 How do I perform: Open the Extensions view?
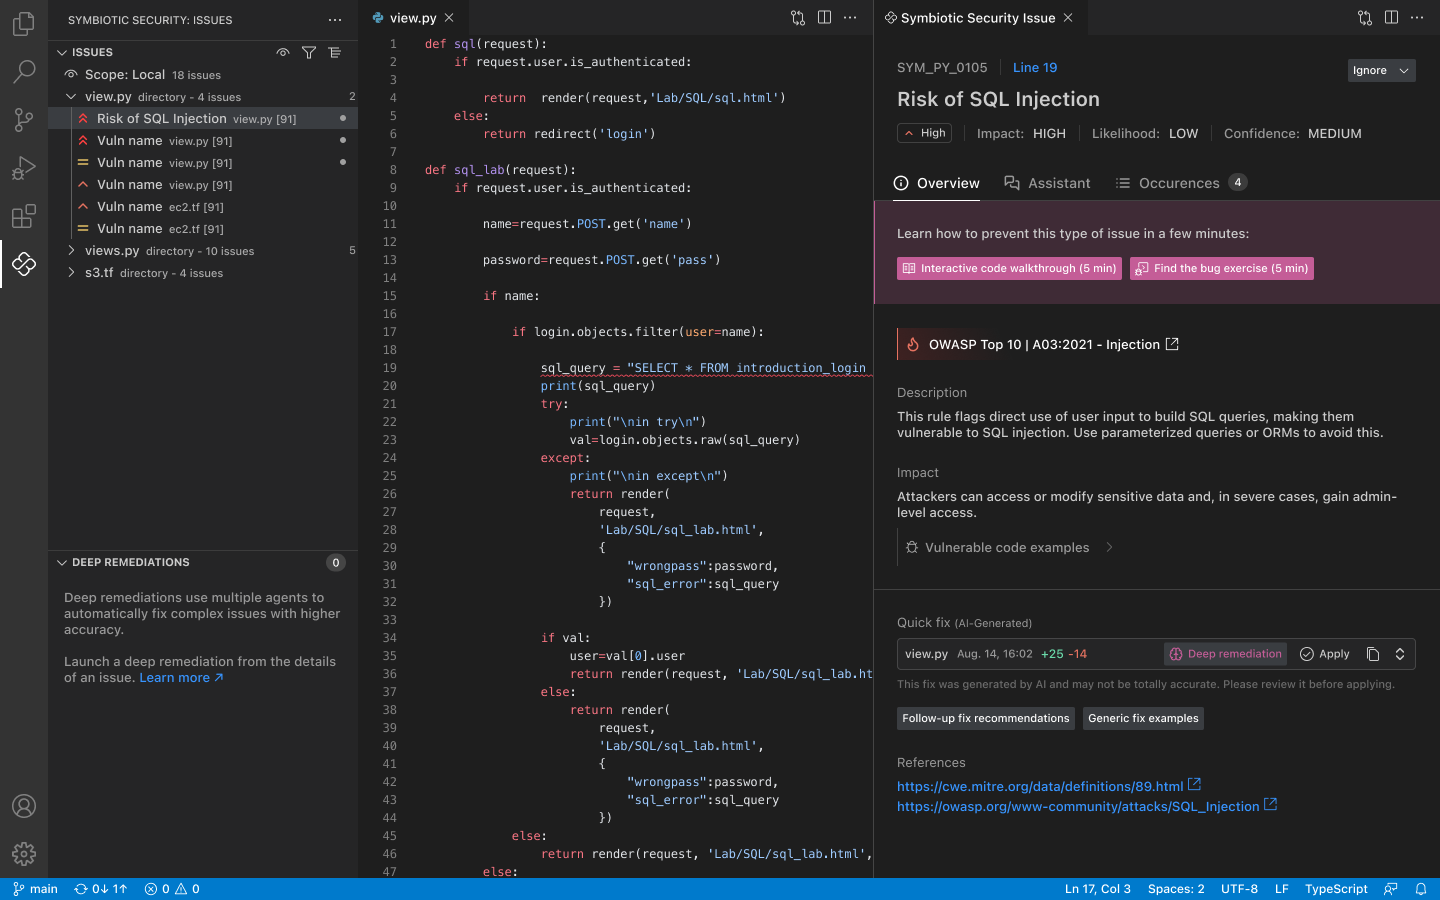coord(24,216)
